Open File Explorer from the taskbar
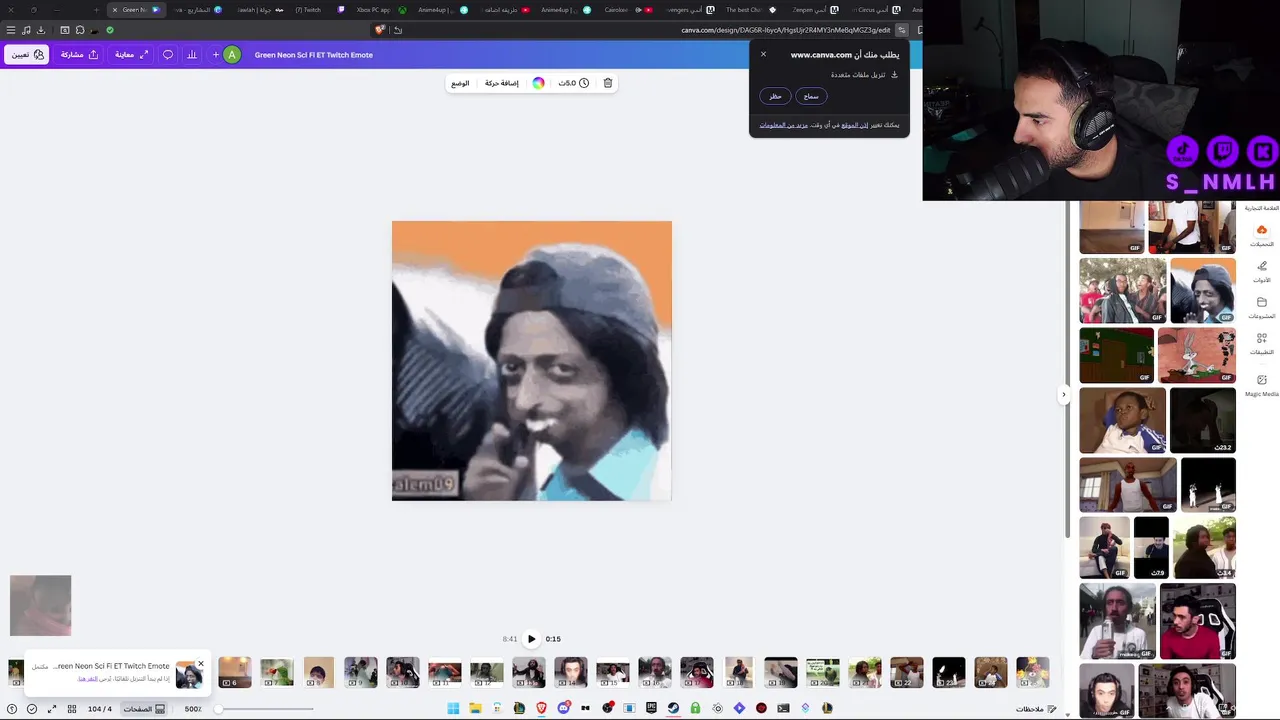1280x720 pixels. coord(475,708)
